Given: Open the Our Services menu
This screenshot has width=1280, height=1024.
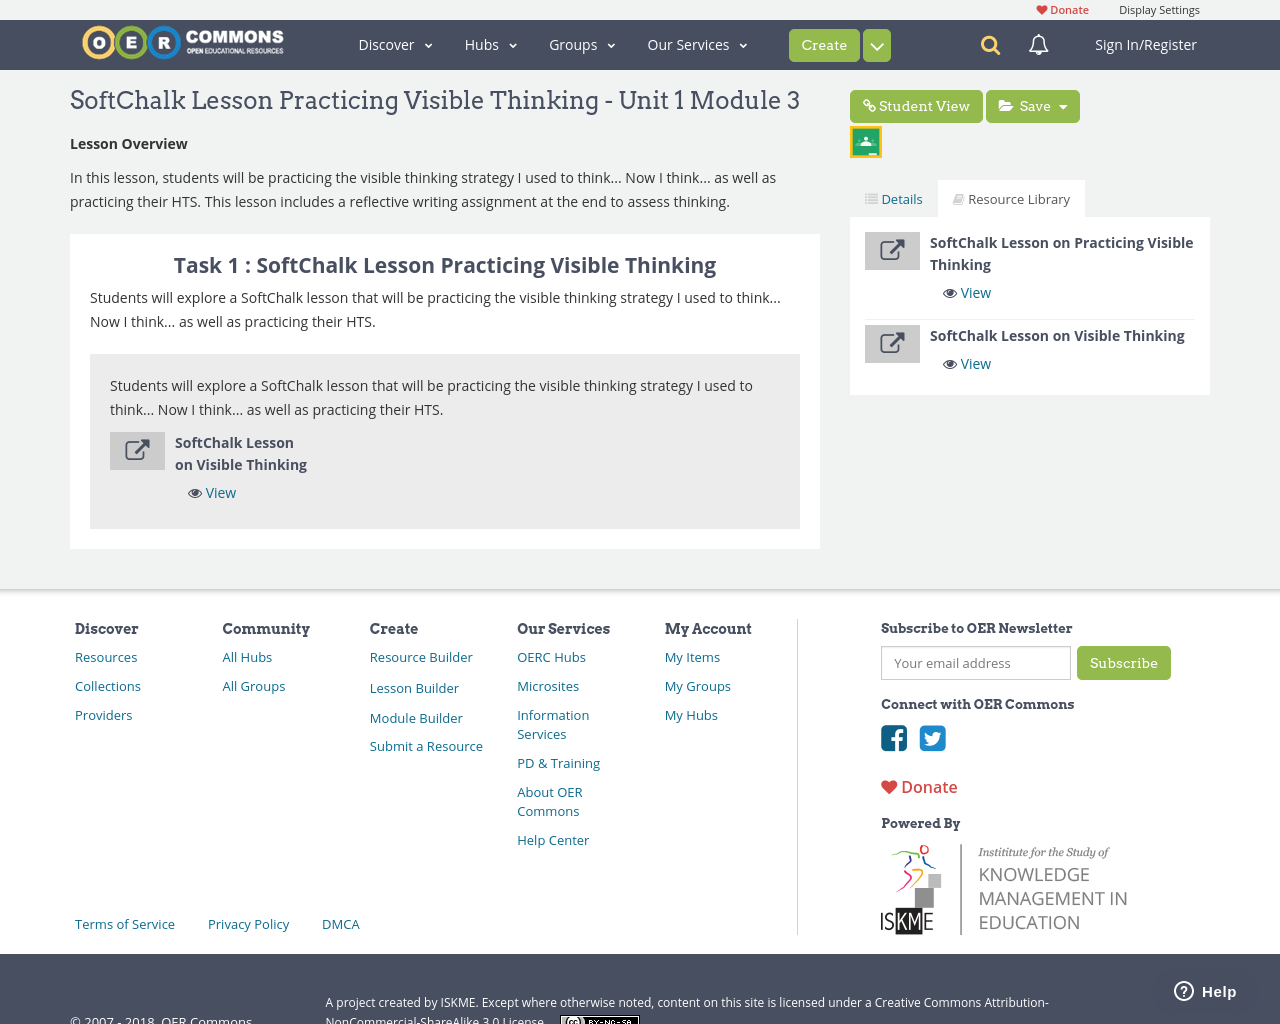Looking at the screenshot, I should (x=695, y=44).
